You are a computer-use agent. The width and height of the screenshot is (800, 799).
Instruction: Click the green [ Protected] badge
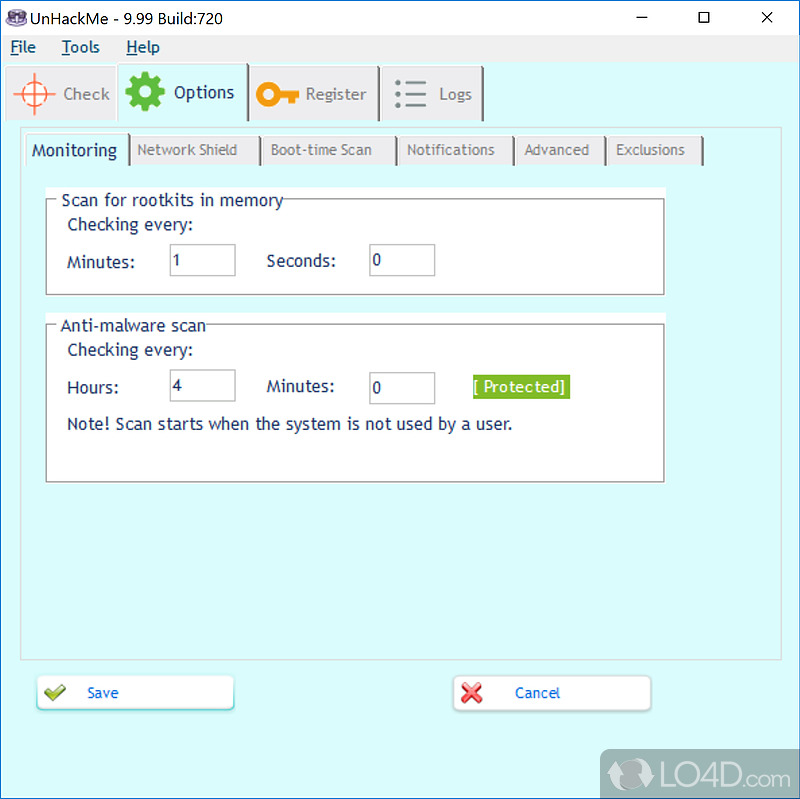(521, 387)
